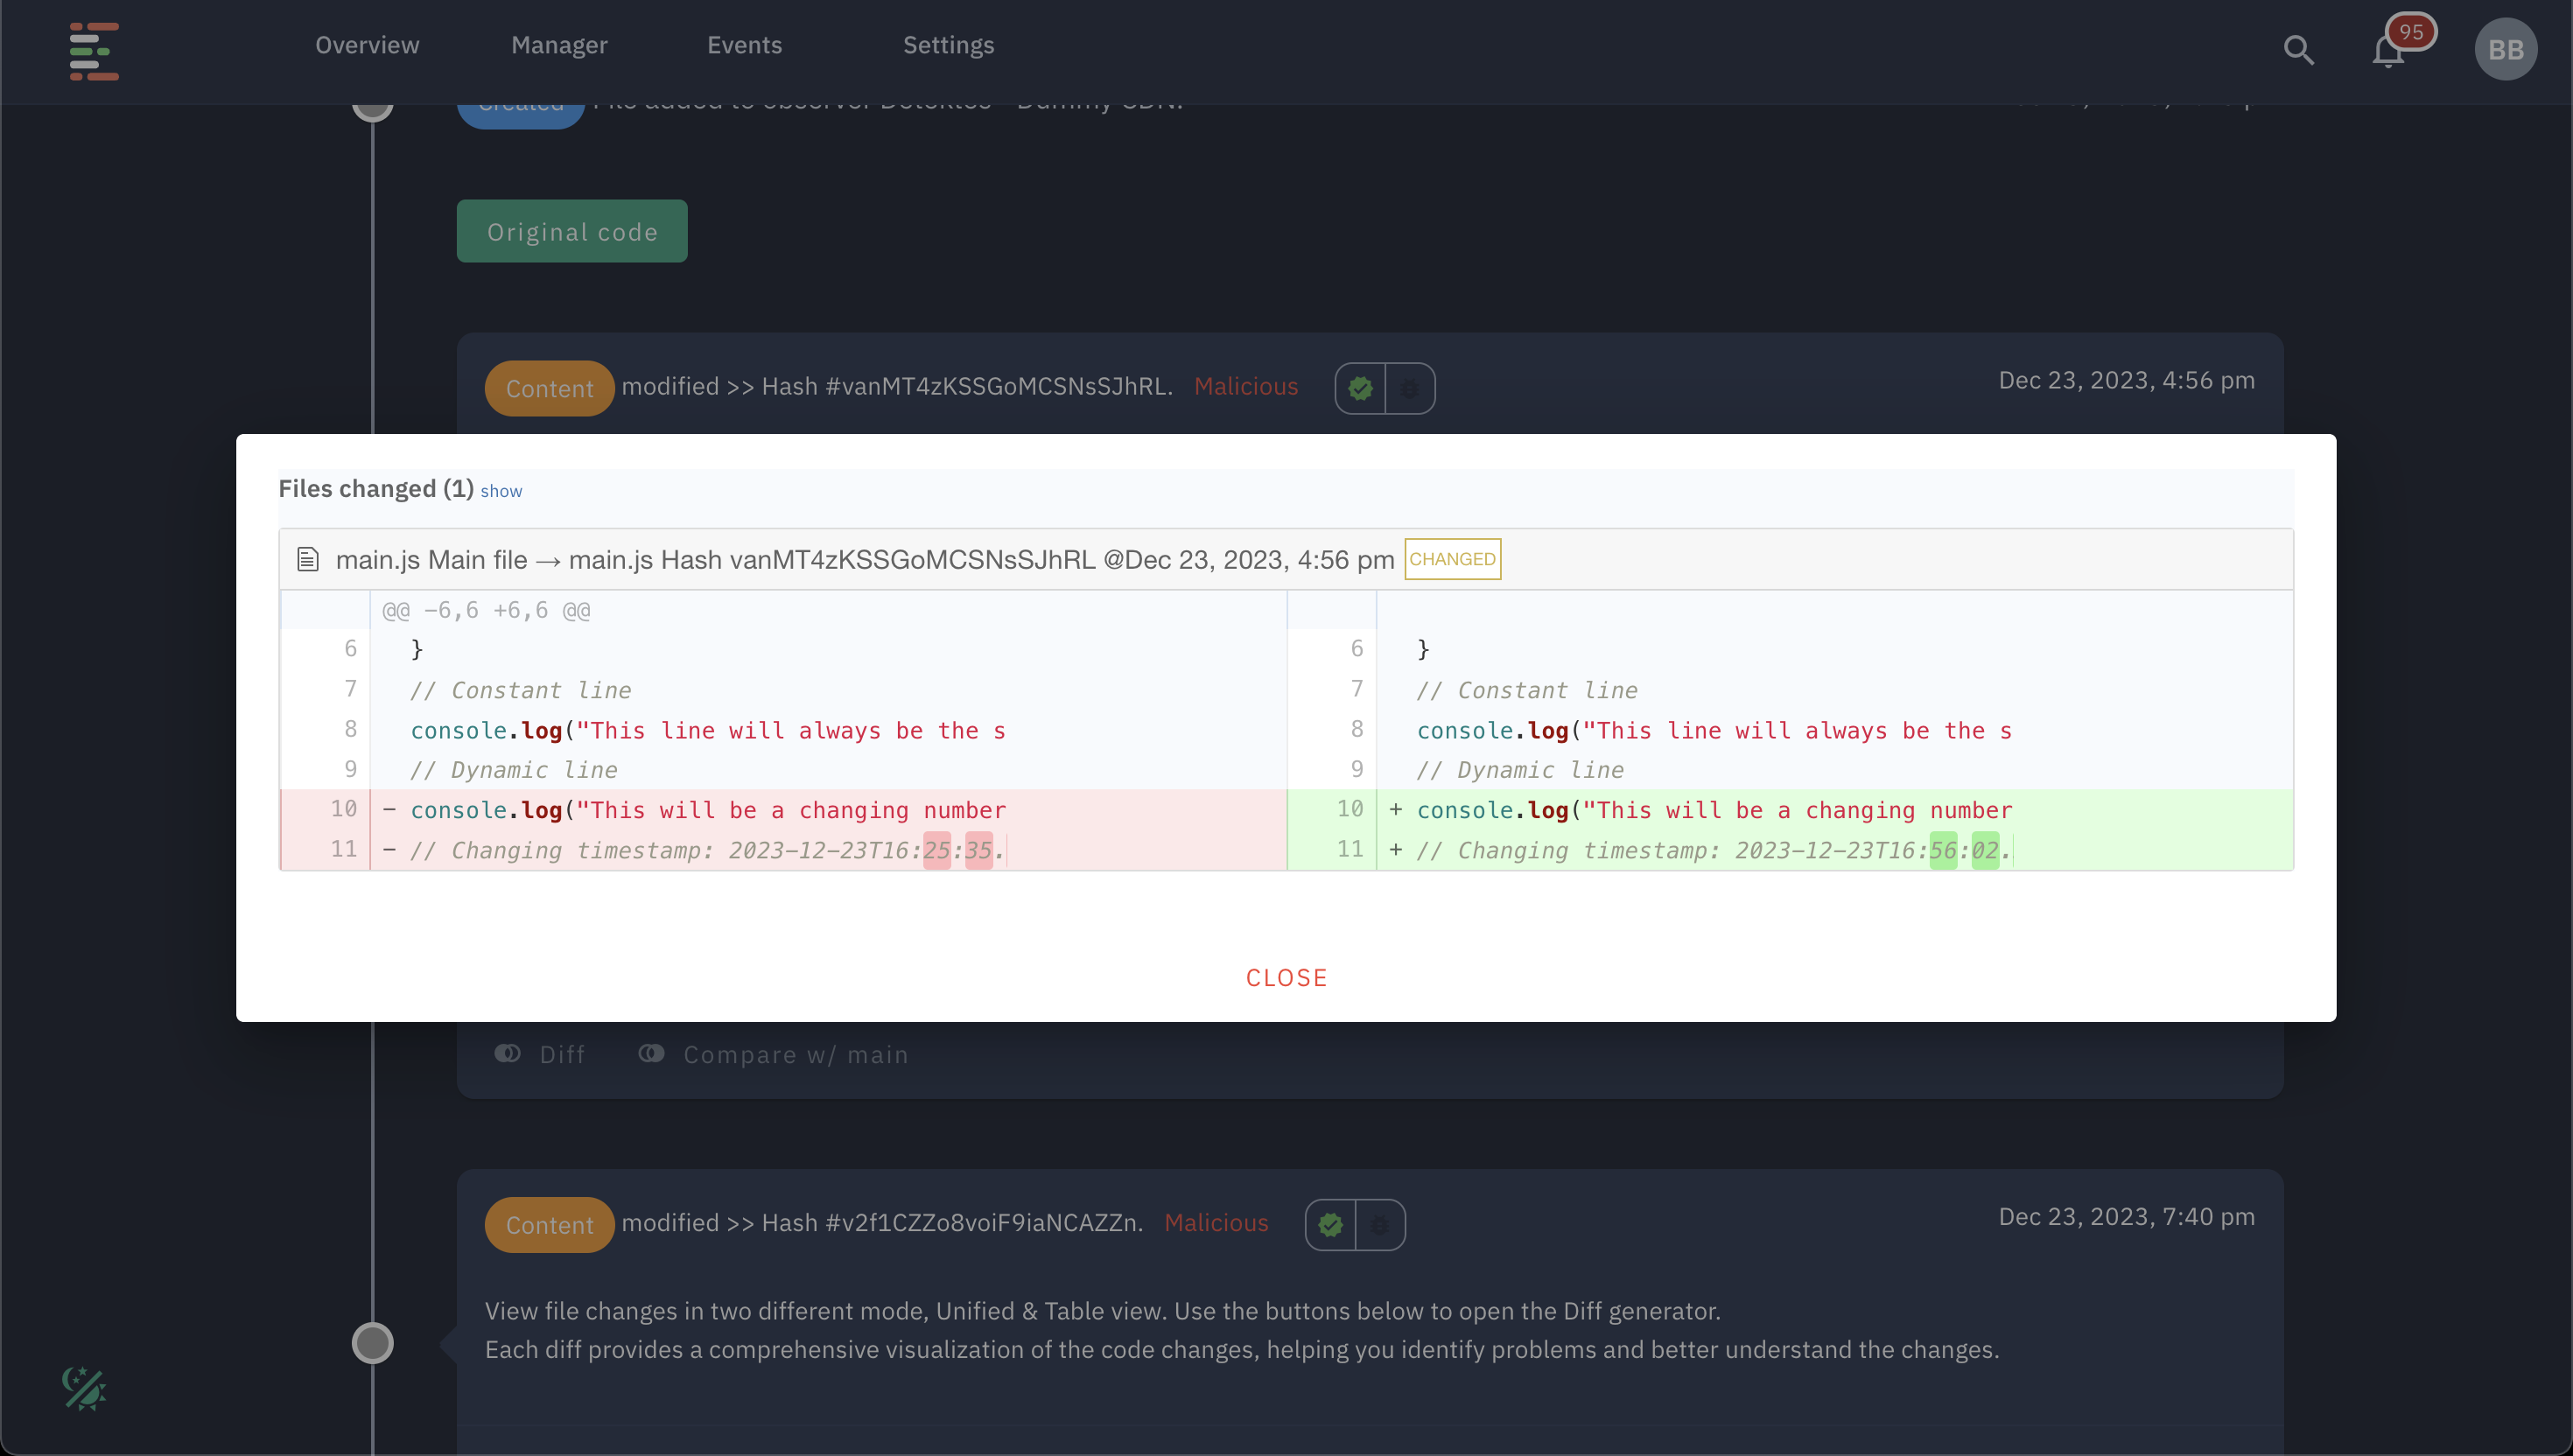Click the Compare w/ main label
The width and height of the screenshot is (2573, 1456).
click(796, 1054)
